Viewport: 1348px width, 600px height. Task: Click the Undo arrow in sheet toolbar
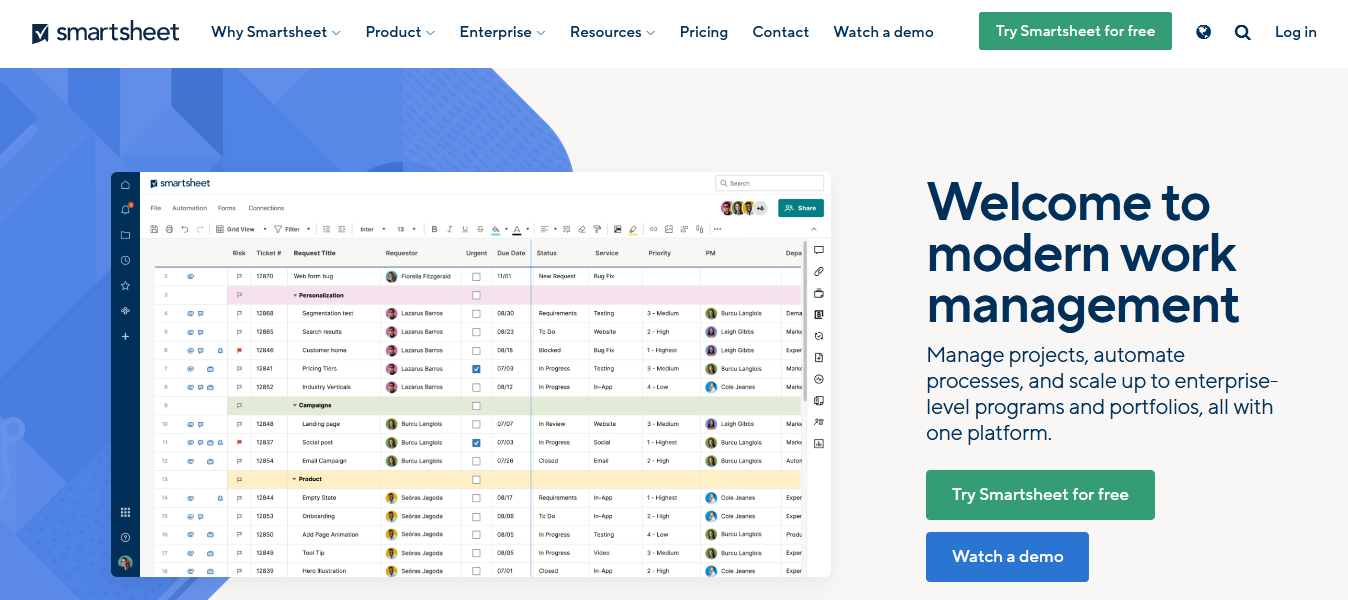[x=185, y=229]
